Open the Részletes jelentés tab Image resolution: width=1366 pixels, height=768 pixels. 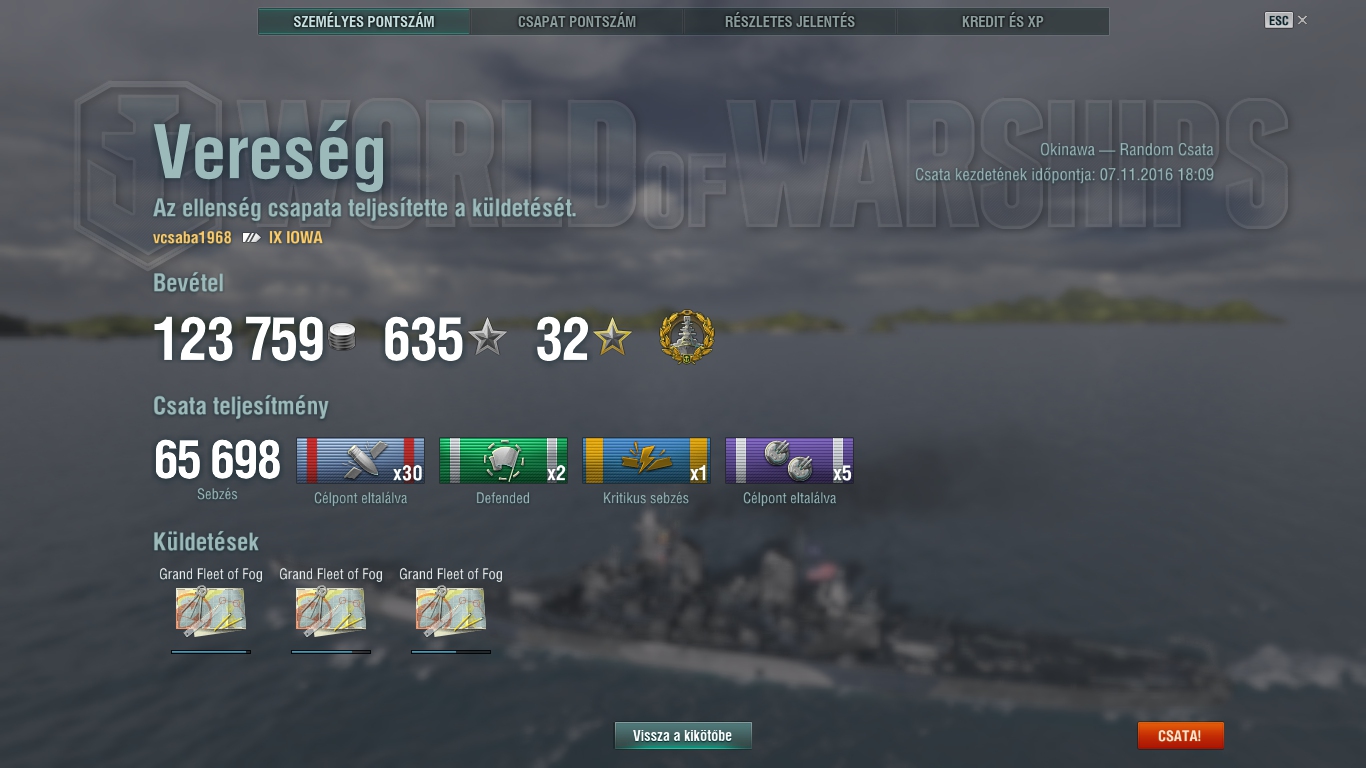pos(790,21)
